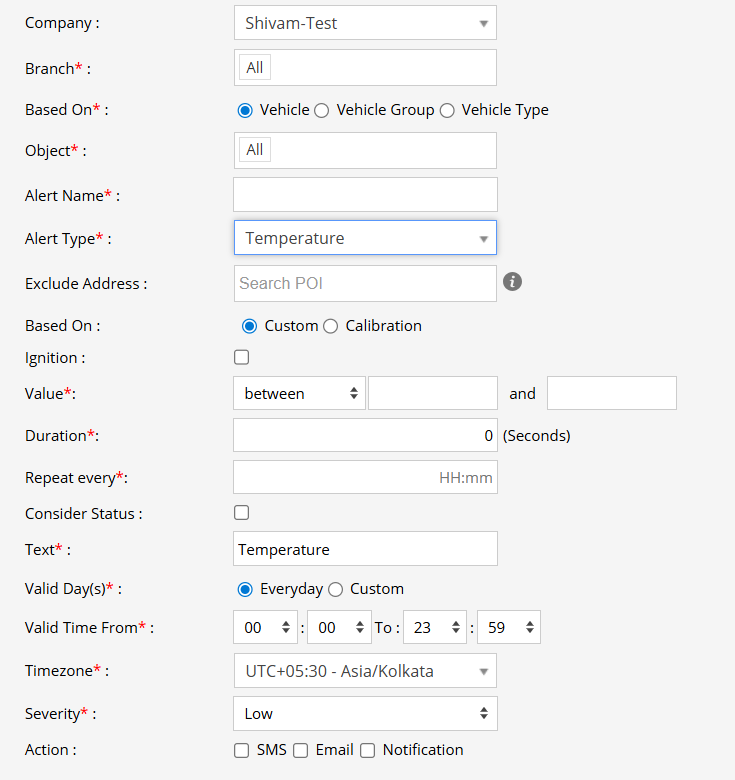Enable the Notification action checkbox

click(367, 750)
